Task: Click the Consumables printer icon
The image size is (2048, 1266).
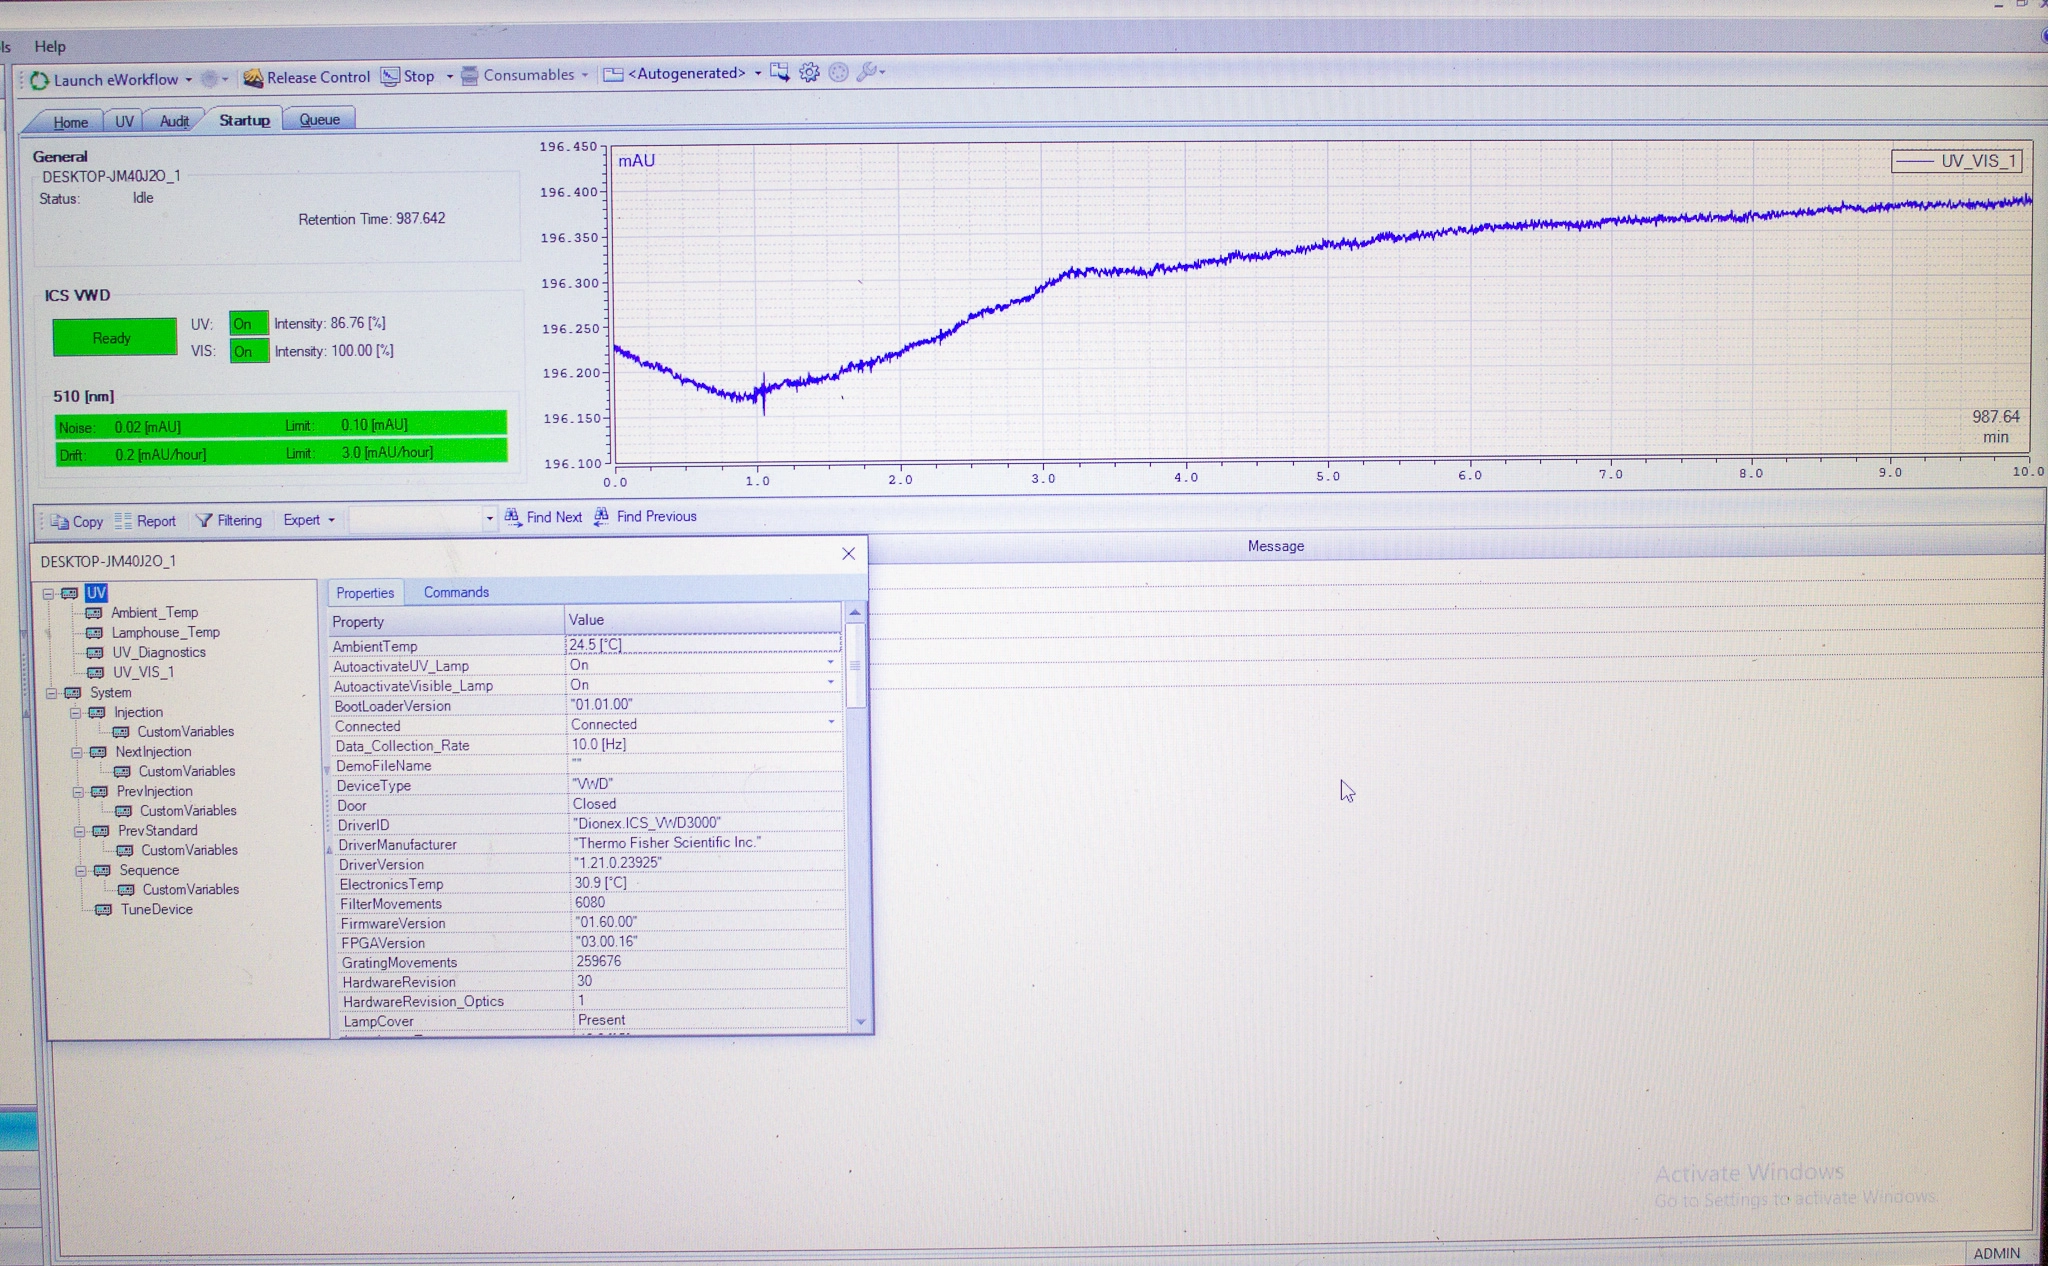Action: 469,76
